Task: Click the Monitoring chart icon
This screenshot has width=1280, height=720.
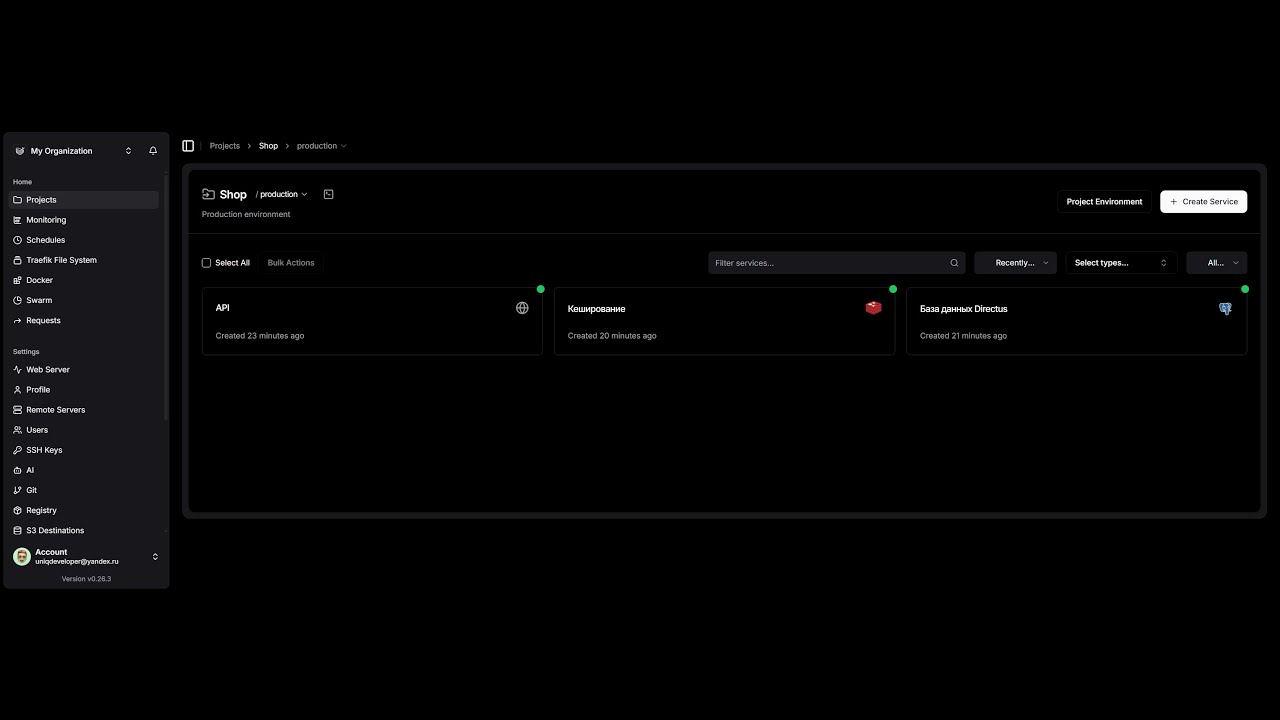Action: click(x=17, y=220)
